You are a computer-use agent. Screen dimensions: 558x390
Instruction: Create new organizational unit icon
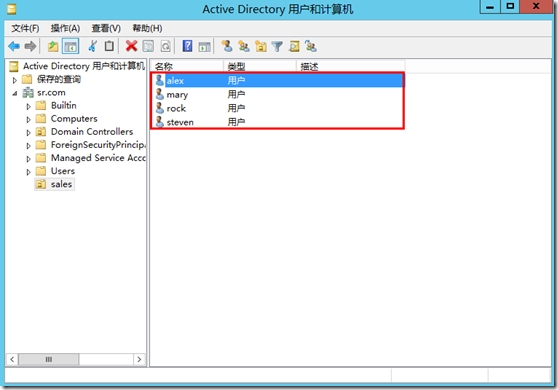tap(260, 46)
